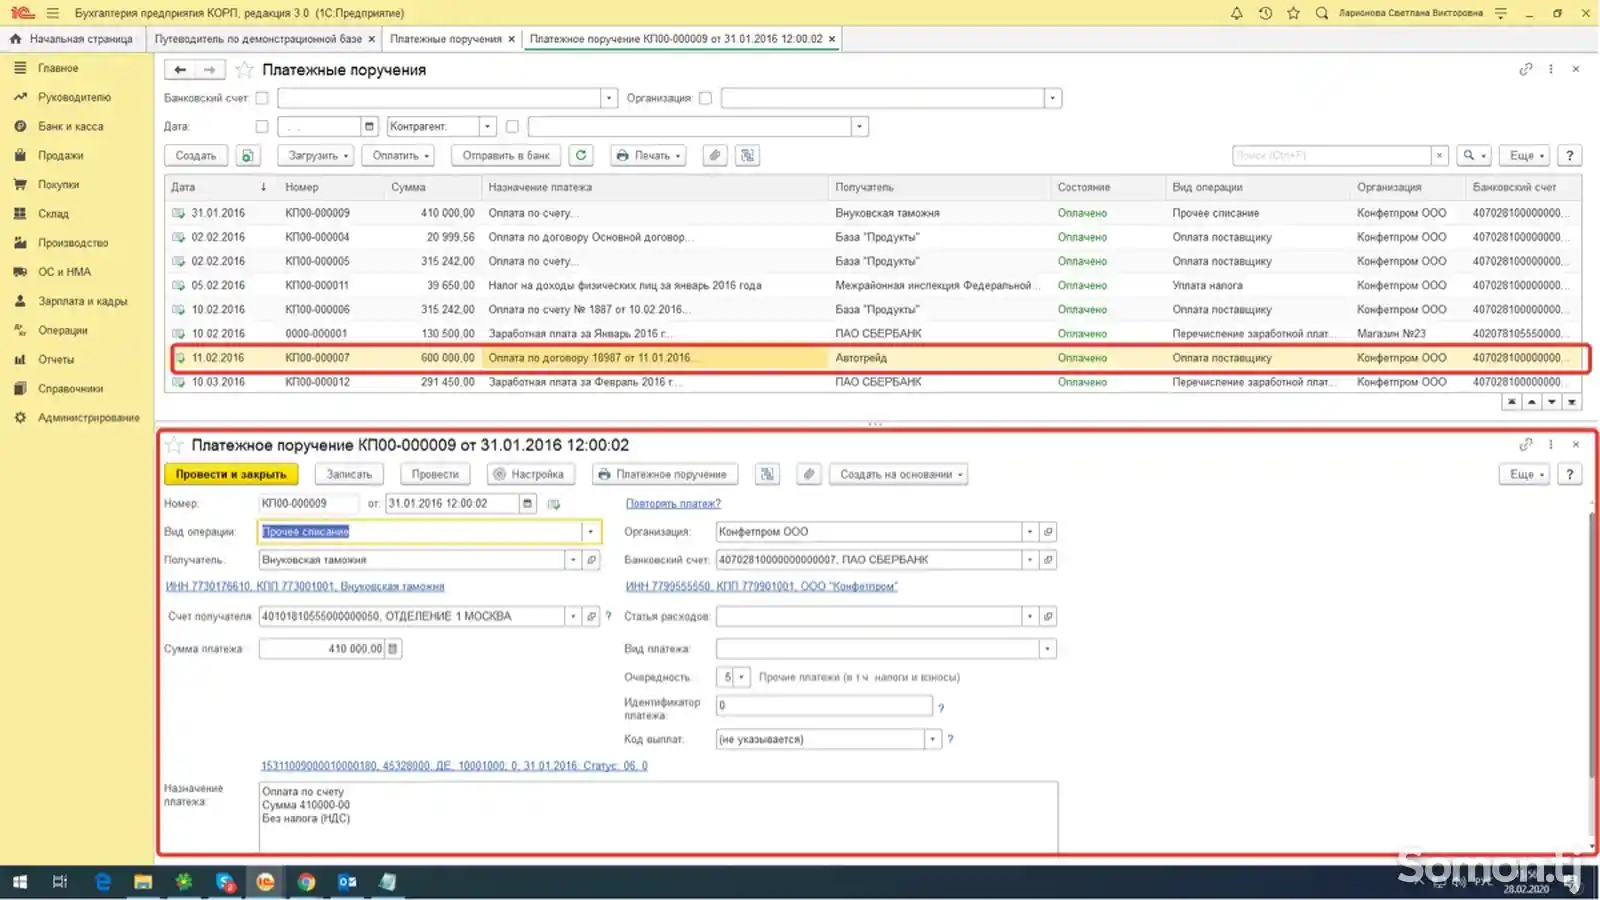Click the Windows Start button
Image resolution: width=1600 pixels, height=900 pixels.
pos(19,882)
